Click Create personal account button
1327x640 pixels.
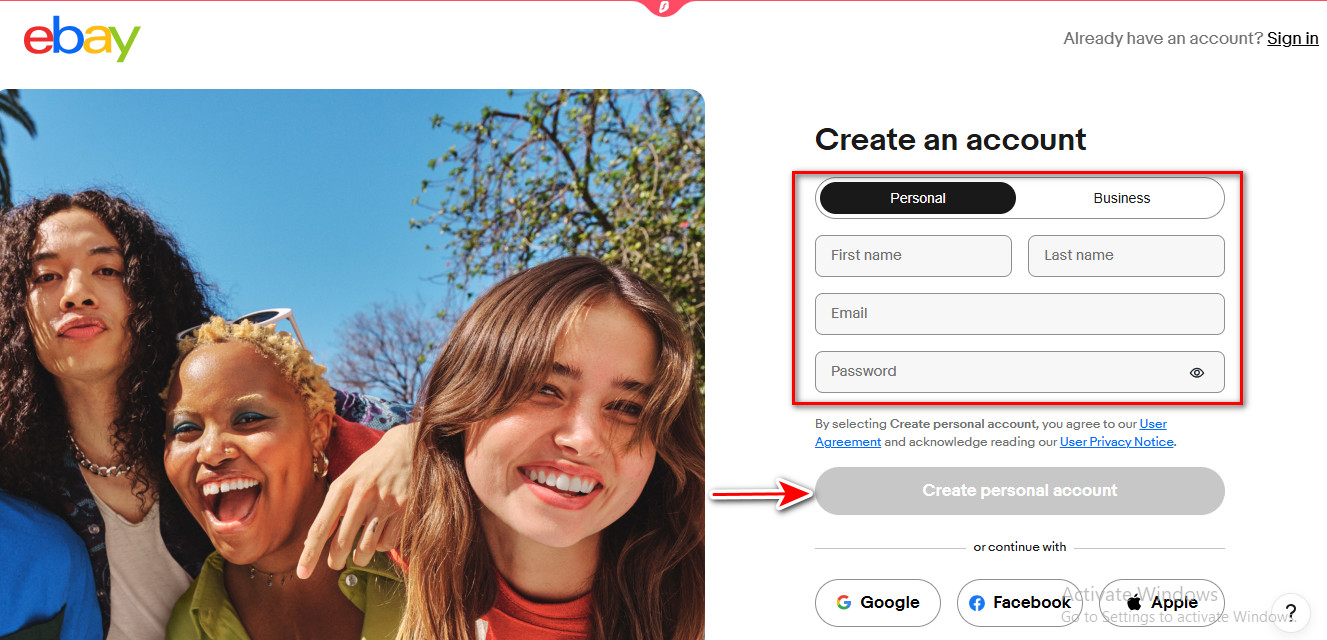(1019, 491)
